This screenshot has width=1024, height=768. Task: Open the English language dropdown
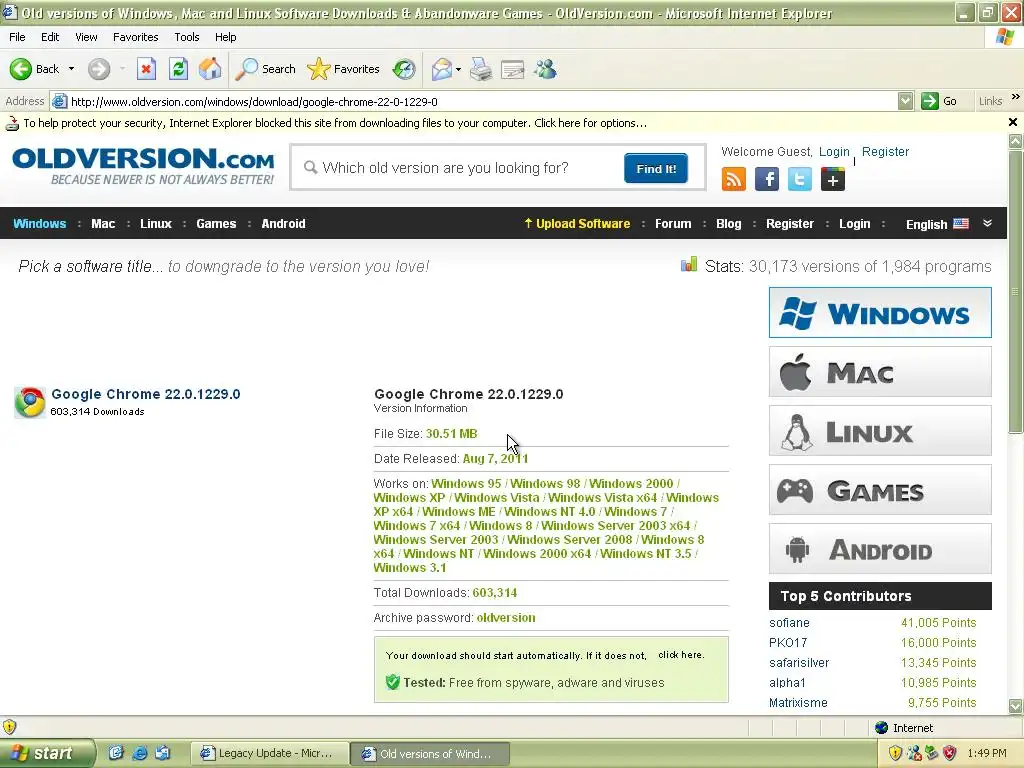(936, 224)
